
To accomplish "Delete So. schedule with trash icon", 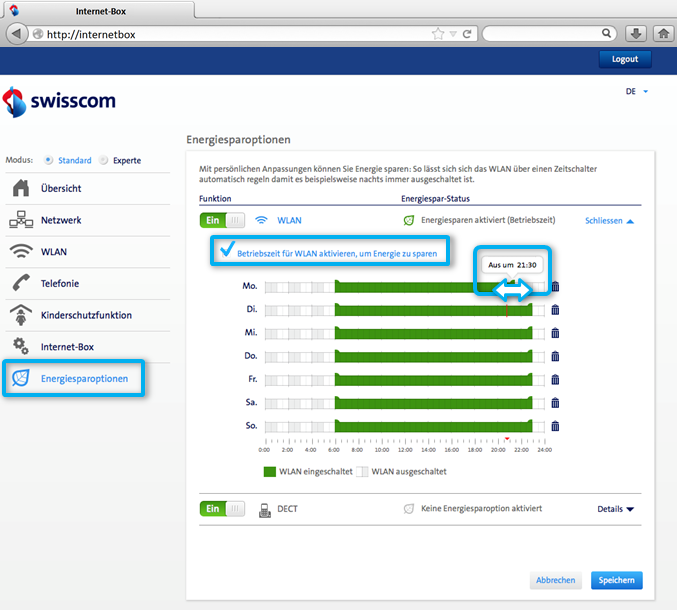I will (x=555, y=426).
